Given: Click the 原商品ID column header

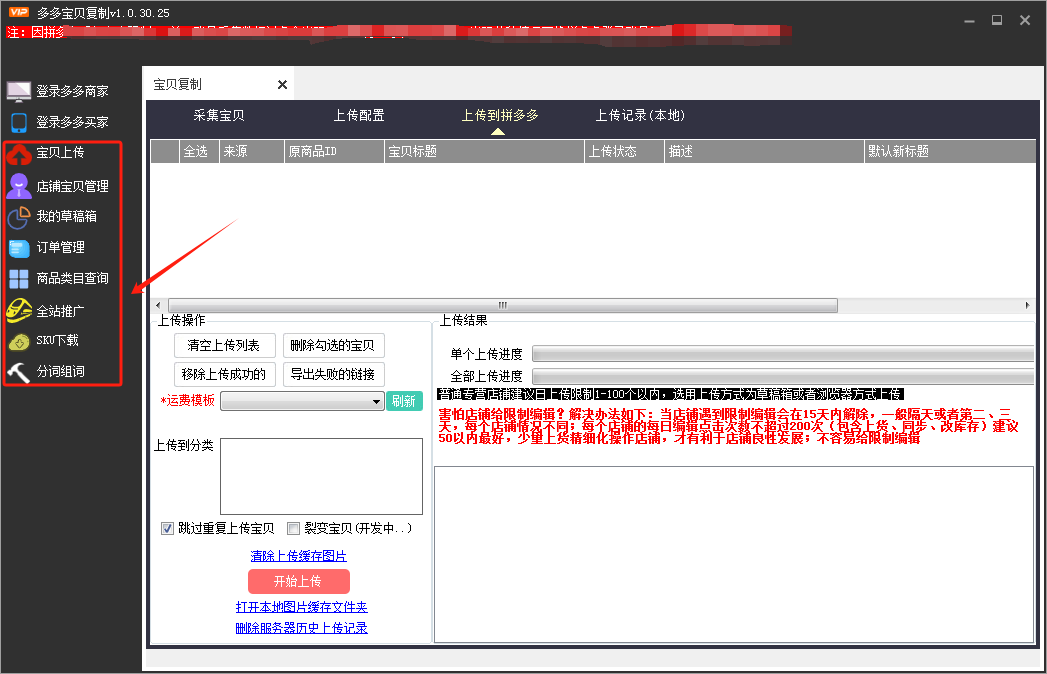Looking at the screenshot, I should pos(335,152).
